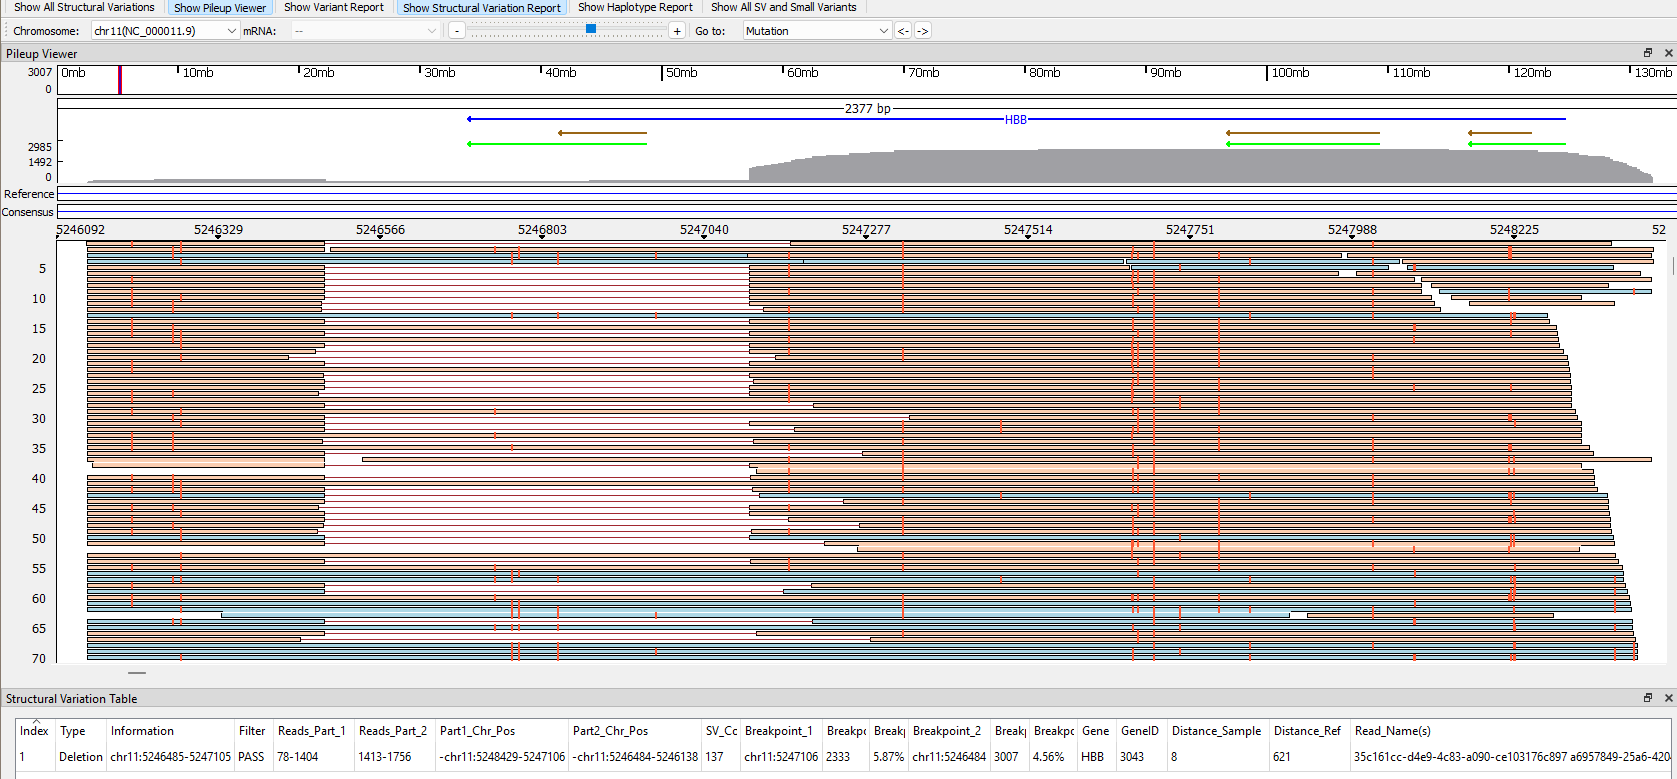The height and width of the screenshot is (779, 1677).
Task: Go to next mutation arrow button
Action: coord(923,31)
